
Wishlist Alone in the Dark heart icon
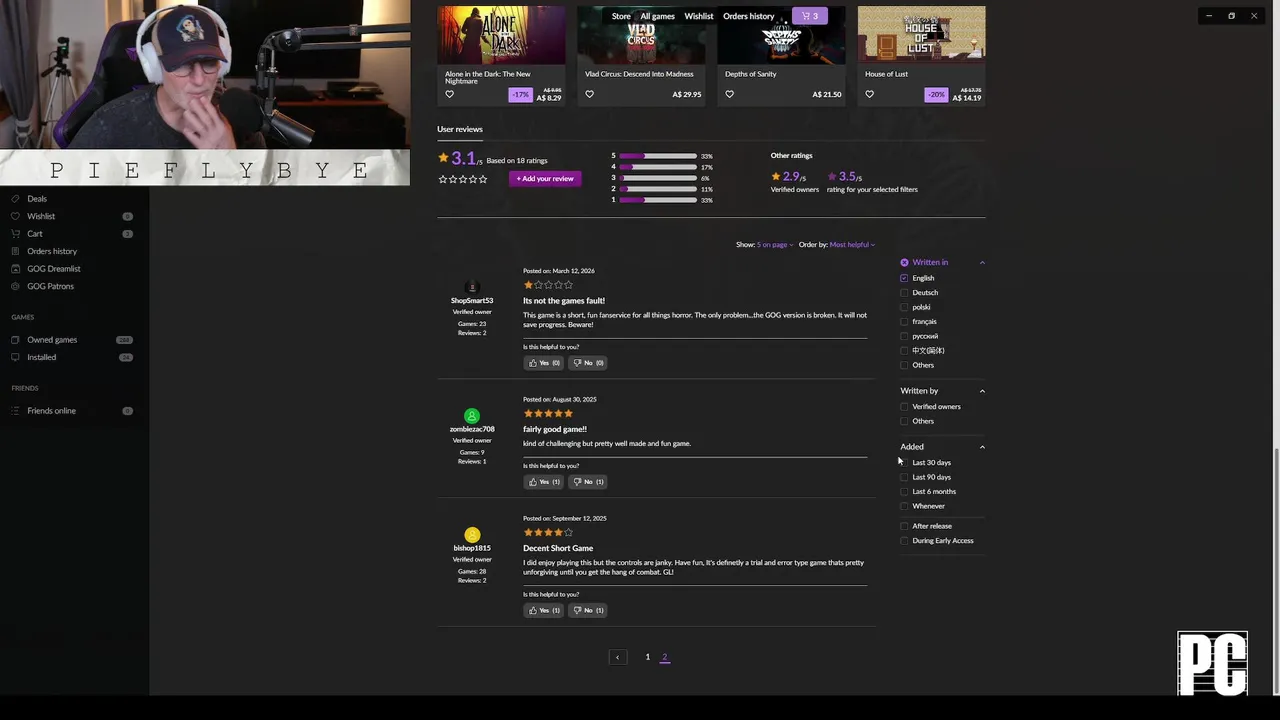(x=449, y=95)
